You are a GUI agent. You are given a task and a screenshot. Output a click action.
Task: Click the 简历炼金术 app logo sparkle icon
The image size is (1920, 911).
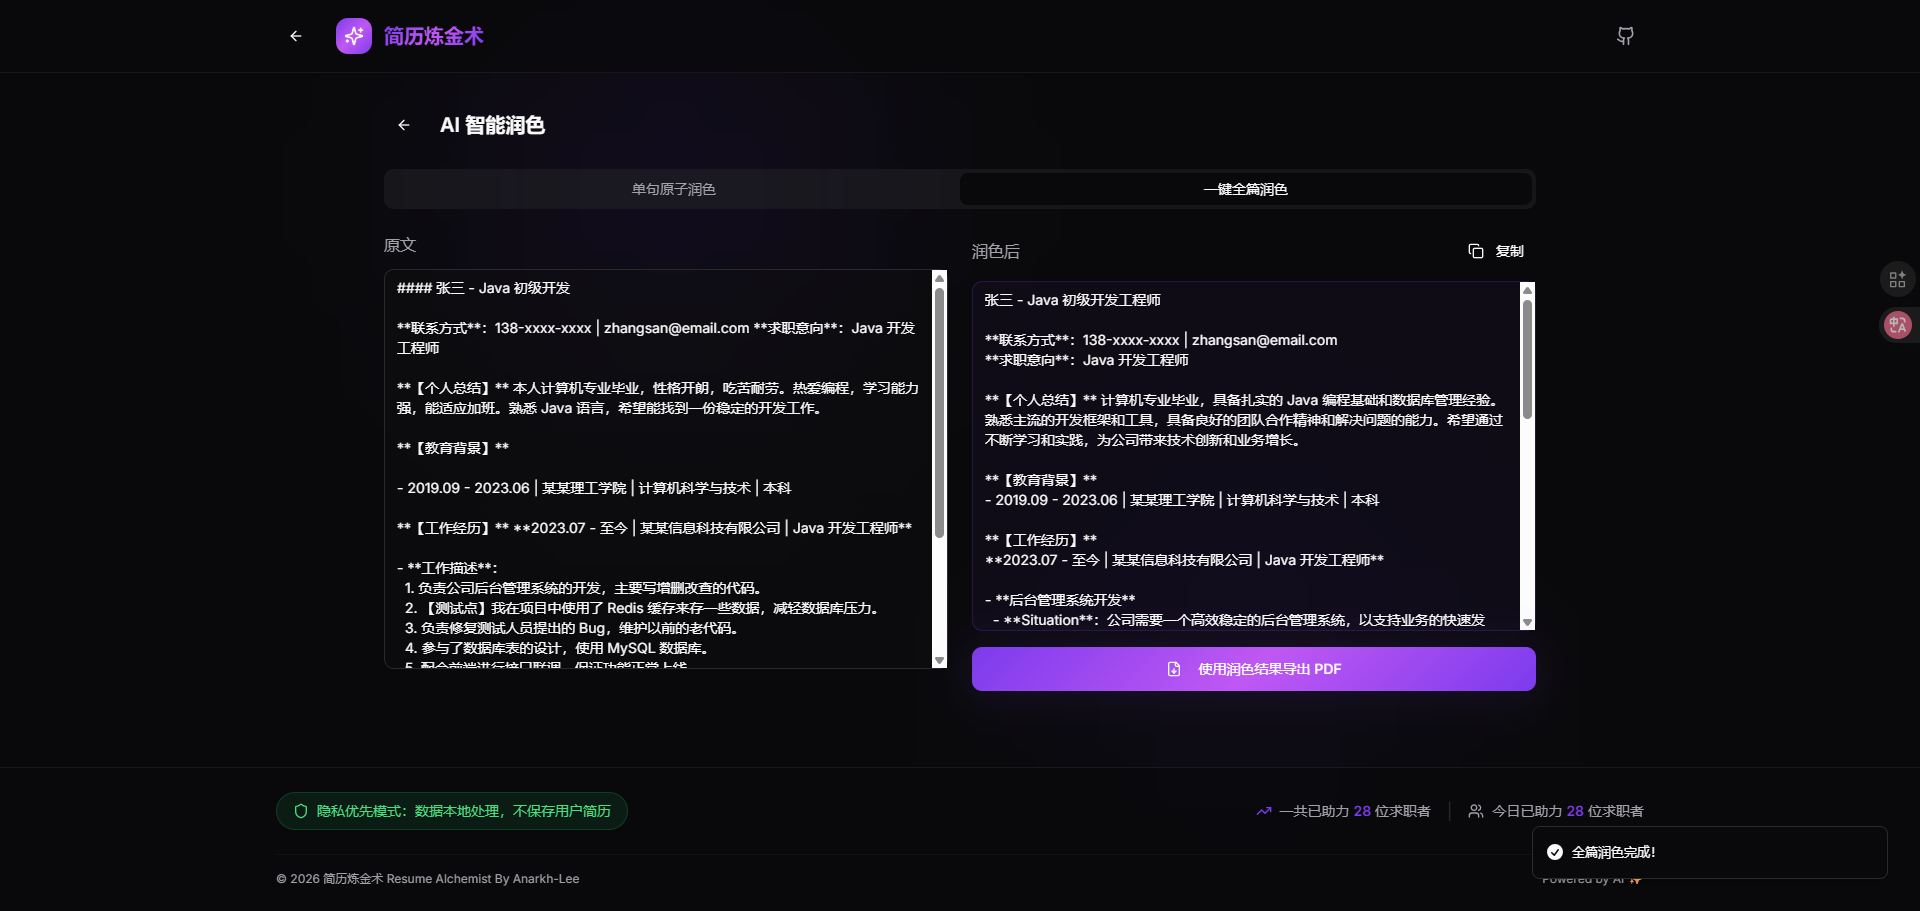point(353,36)
